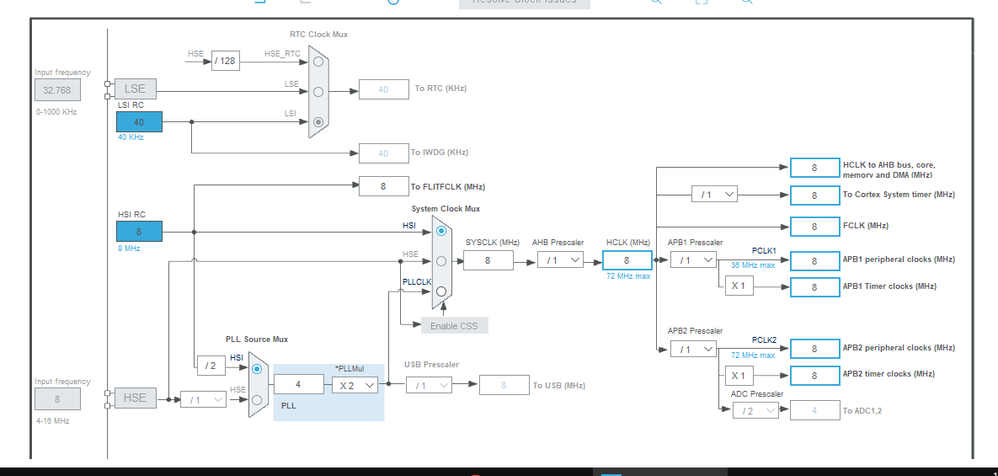Viewport: 998px width, 476px height.
Task: Select HSI in PLL Source Mux
Action: click(257, 369)
